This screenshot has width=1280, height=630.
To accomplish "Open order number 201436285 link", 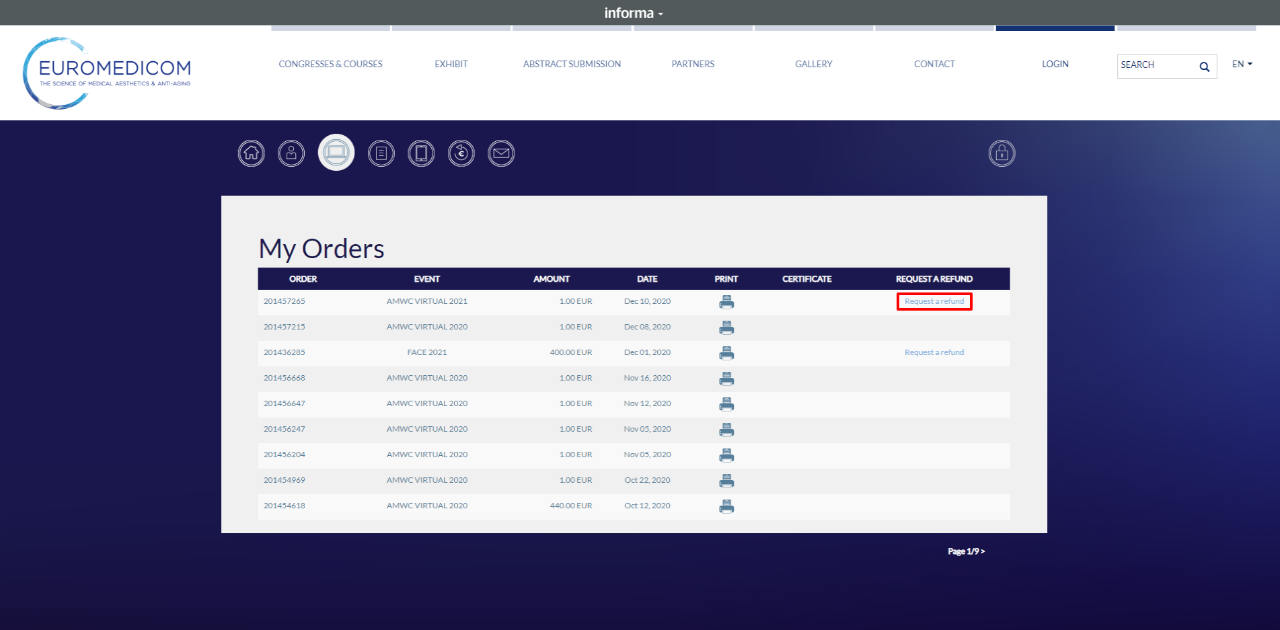I will pos(285,353).
